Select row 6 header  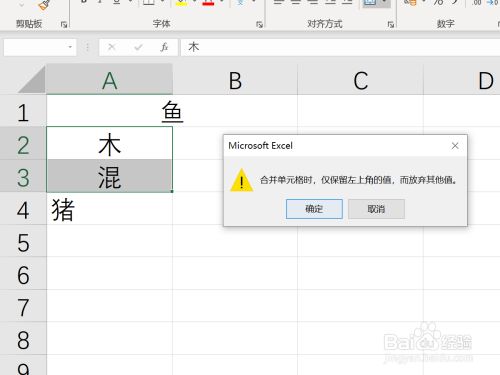click(23, 274)
